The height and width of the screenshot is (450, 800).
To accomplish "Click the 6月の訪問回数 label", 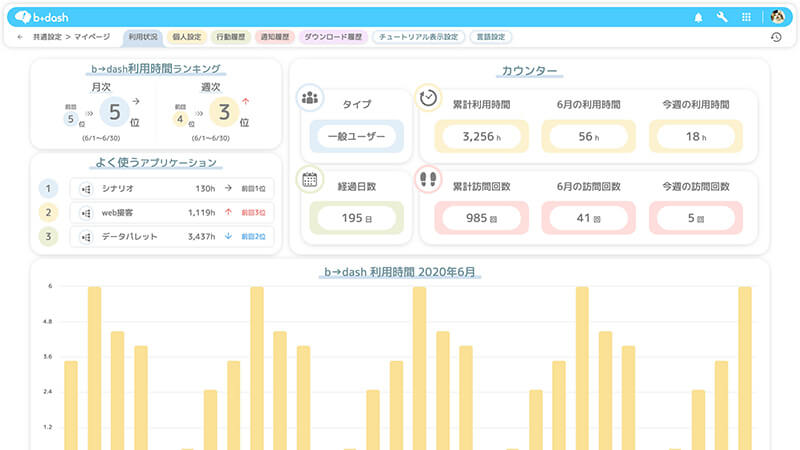I will tap(588, 187).
